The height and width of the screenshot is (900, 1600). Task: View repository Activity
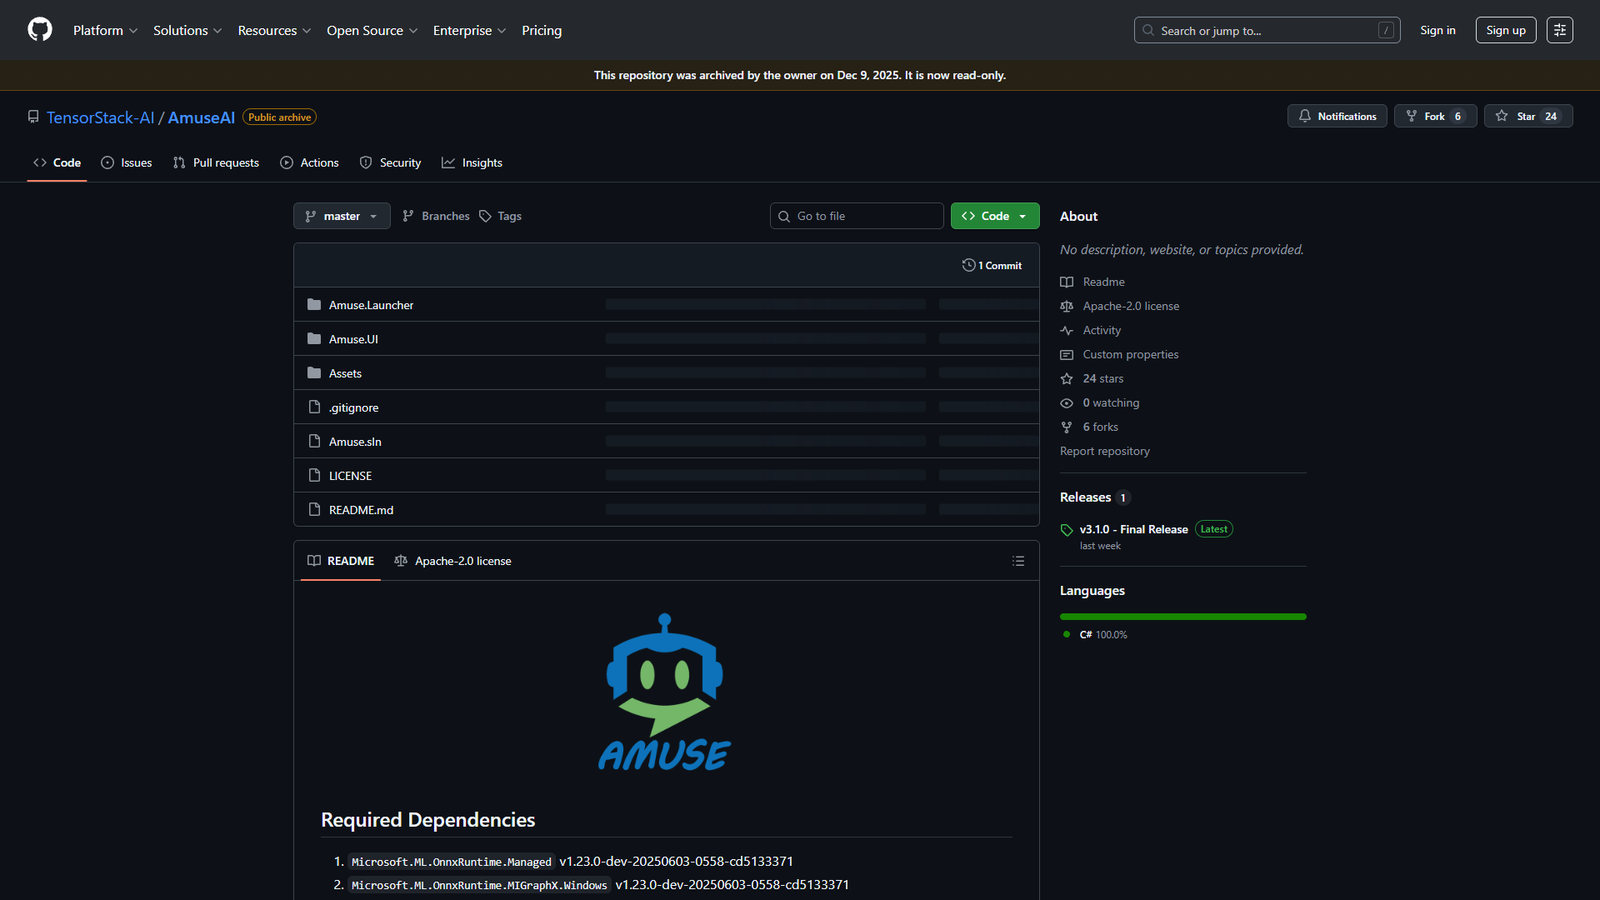point(1102,330)
